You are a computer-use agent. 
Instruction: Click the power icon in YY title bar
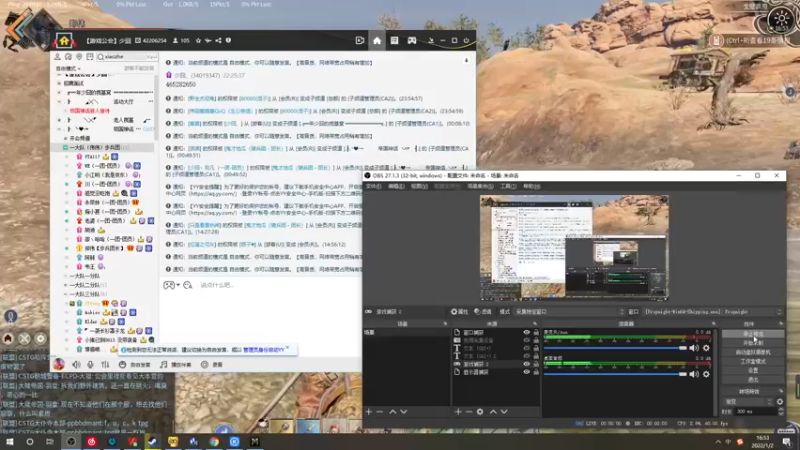pyautogui.click(x=466, y=40)
